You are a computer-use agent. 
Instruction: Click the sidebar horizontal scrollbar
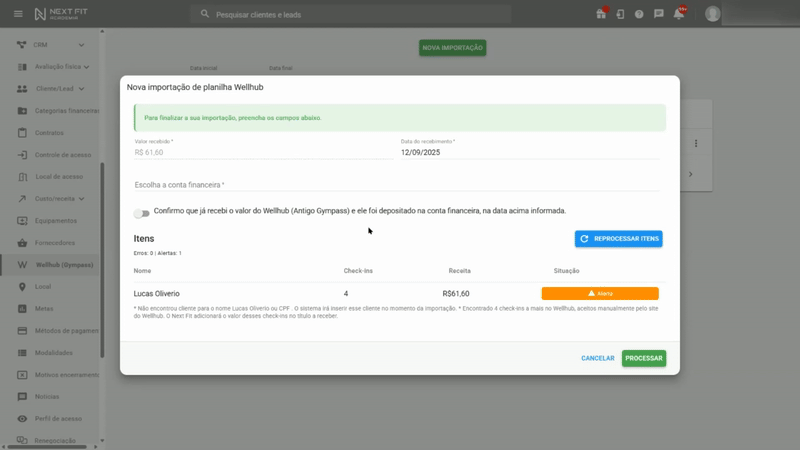click(47, 447)
